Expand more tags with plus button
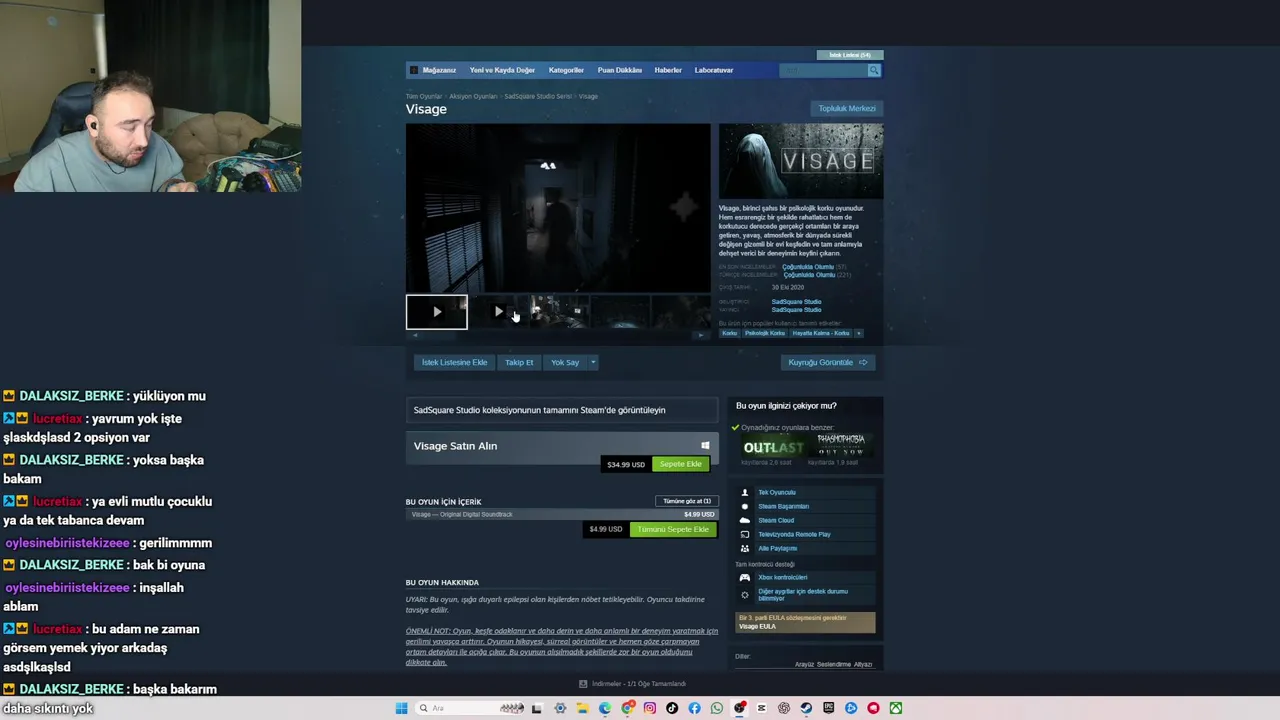 pyautogui.click(x=858, y=333)
